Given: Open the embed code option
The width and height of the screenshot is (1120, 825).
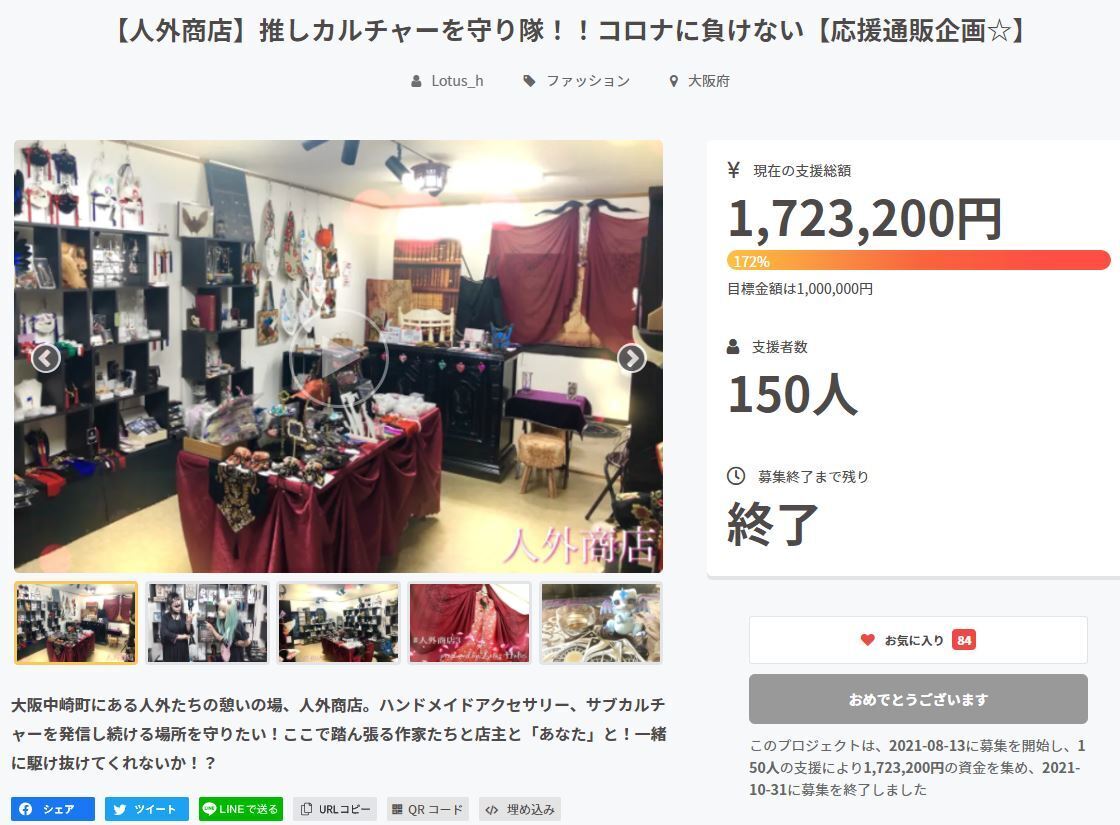Looking at the screenshot, I should [x=520, y=809].
